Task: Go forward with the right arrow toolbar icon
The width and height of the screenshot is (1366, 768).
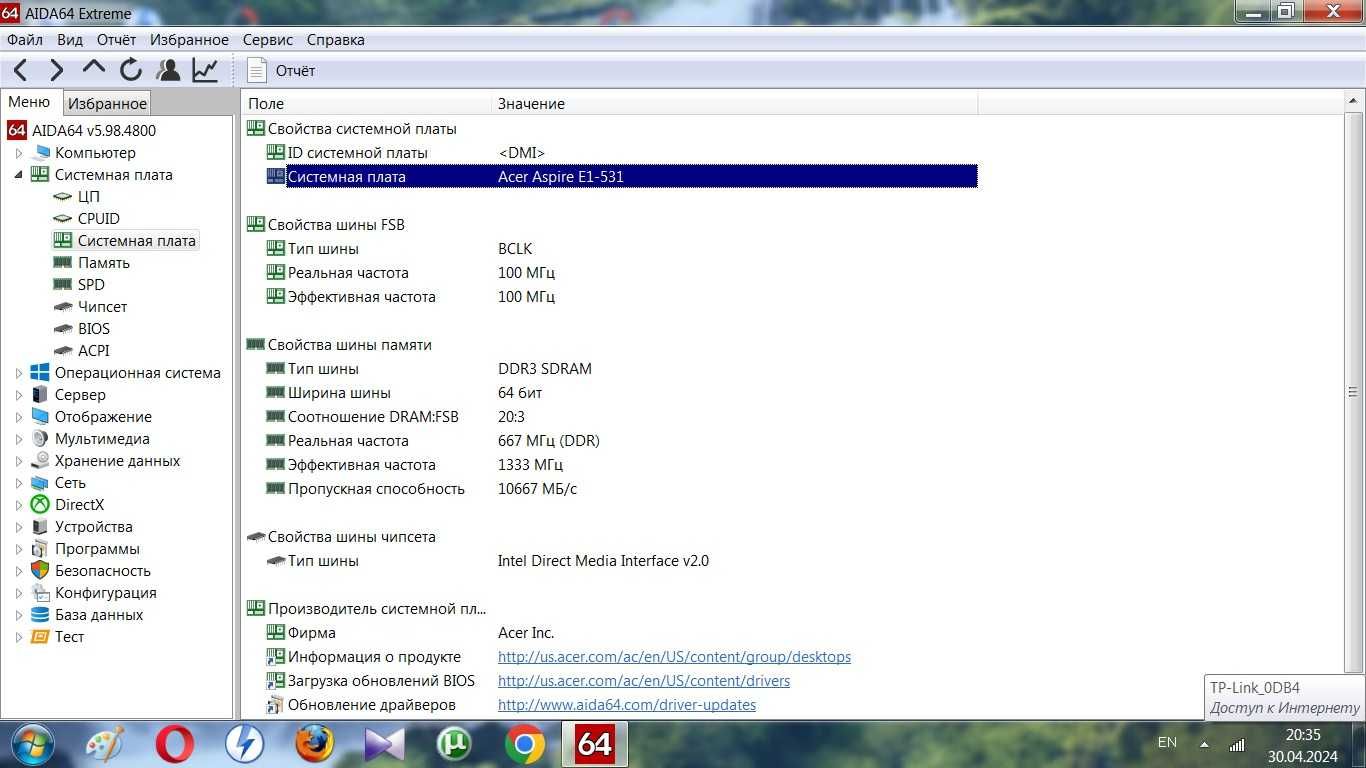Action: (x=56, y=70)
